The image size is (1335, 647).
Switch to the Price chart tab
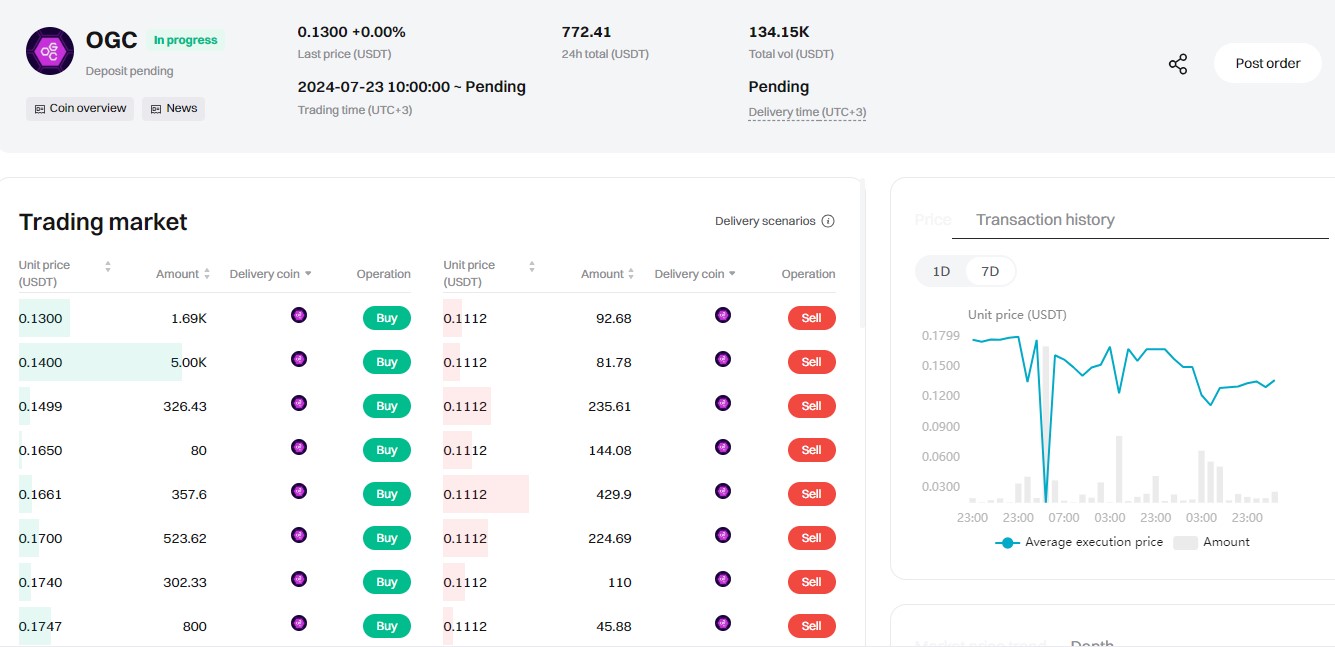pos(932,220)
